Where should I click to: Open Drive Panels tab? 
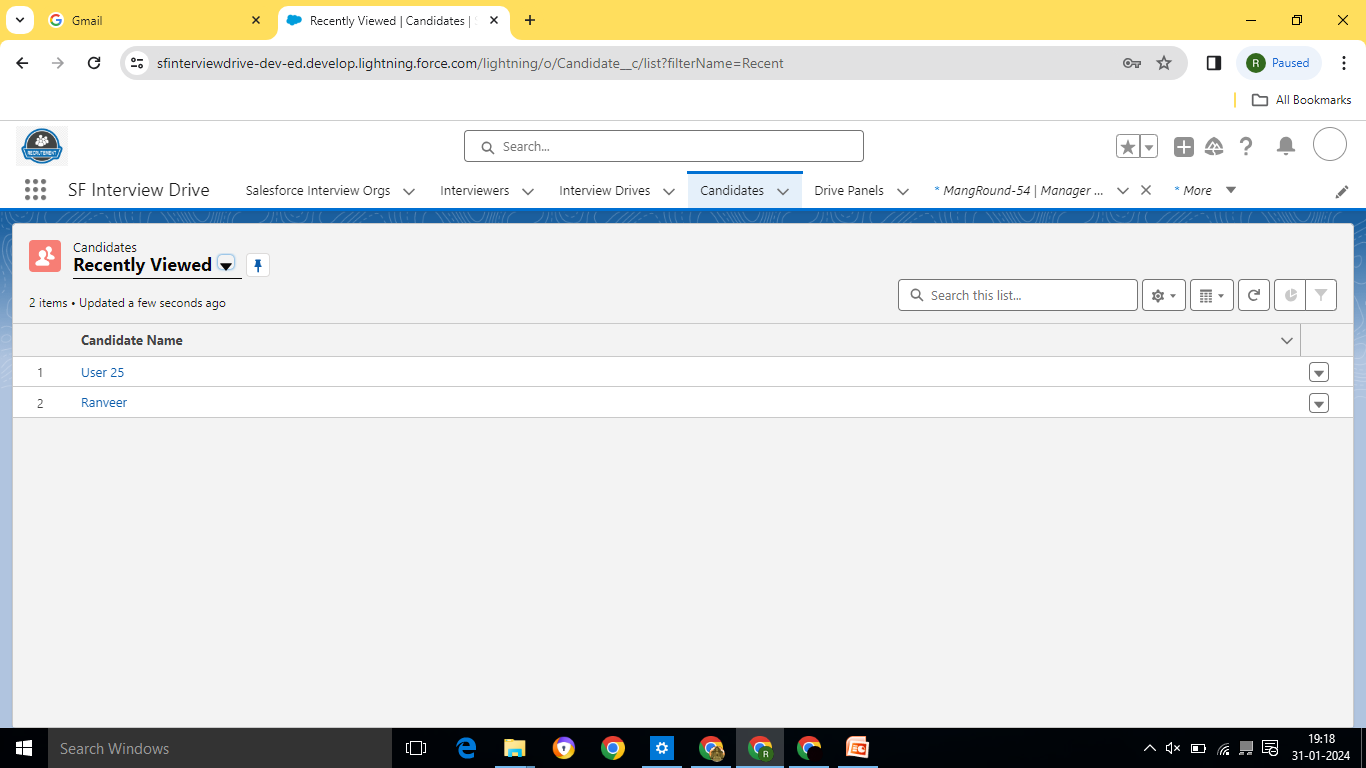(x=849, y=190)
